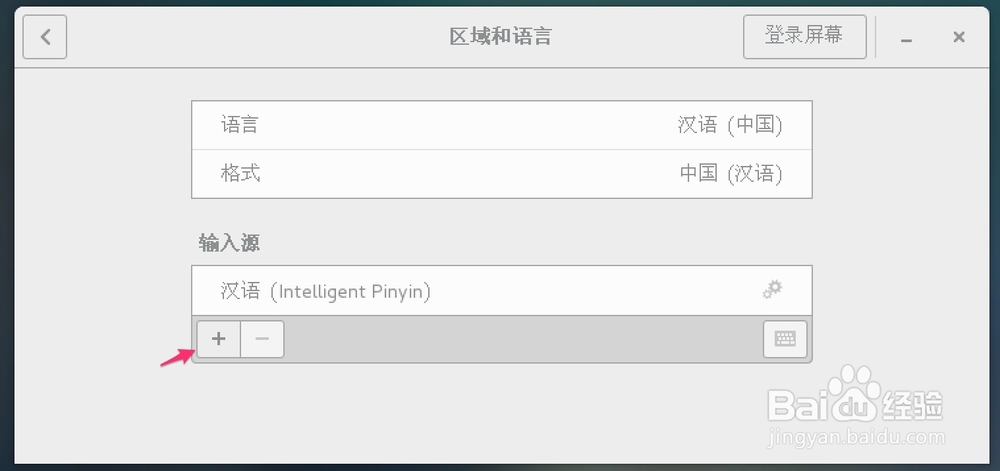Show keyboard layout preview

coord(785,339)
